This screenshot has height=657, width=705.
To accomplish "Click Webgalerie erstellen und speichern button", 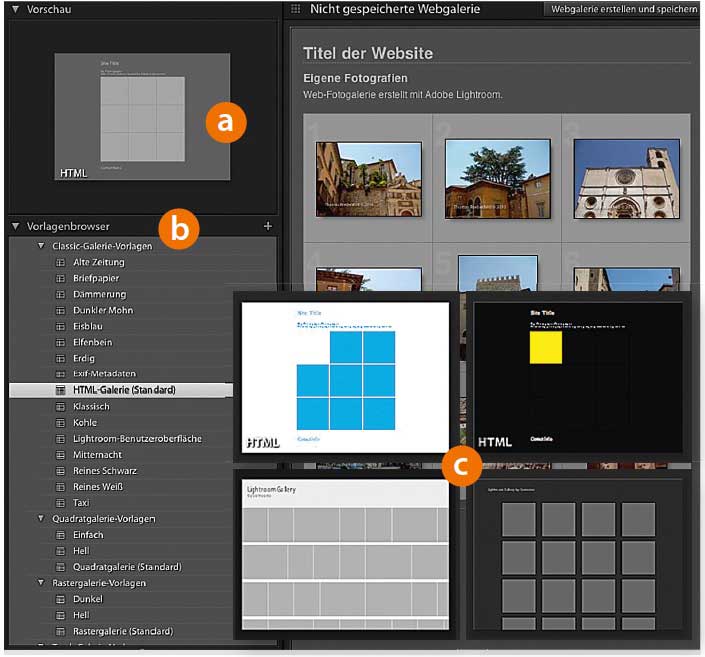I will 622,9.
